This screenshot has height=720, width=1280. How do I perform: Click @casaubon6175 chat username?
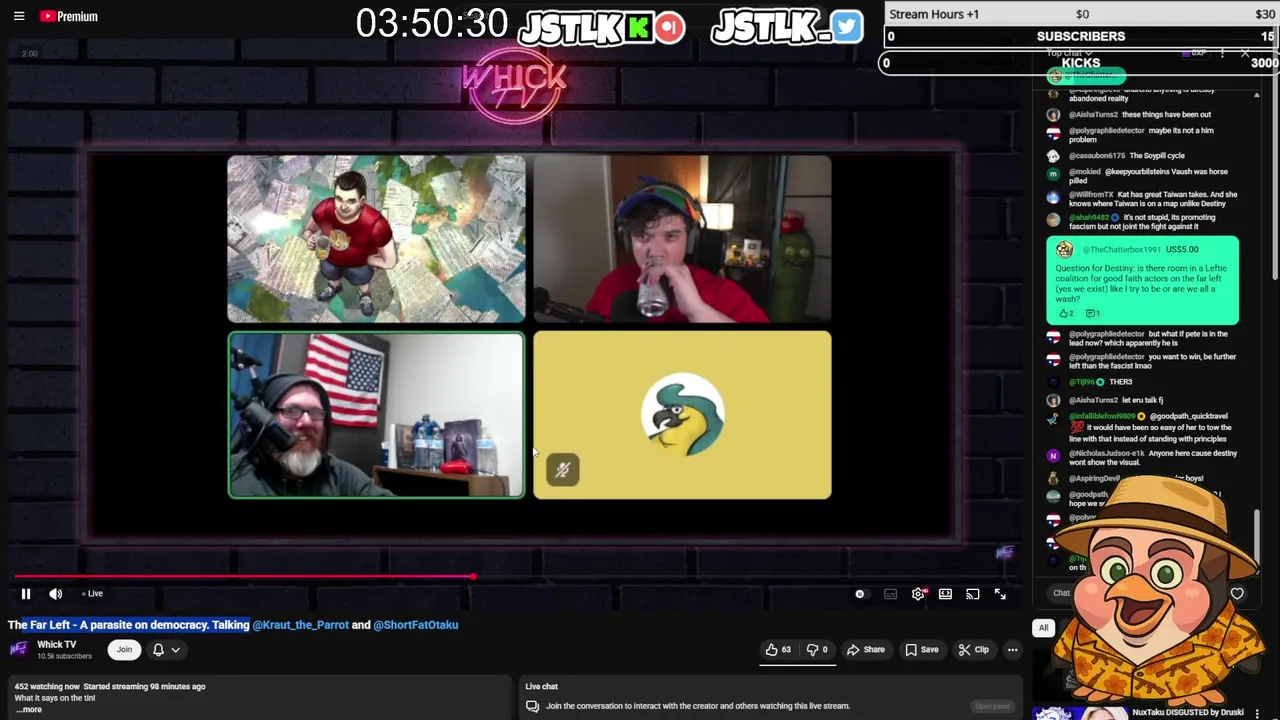[1097, 156]
